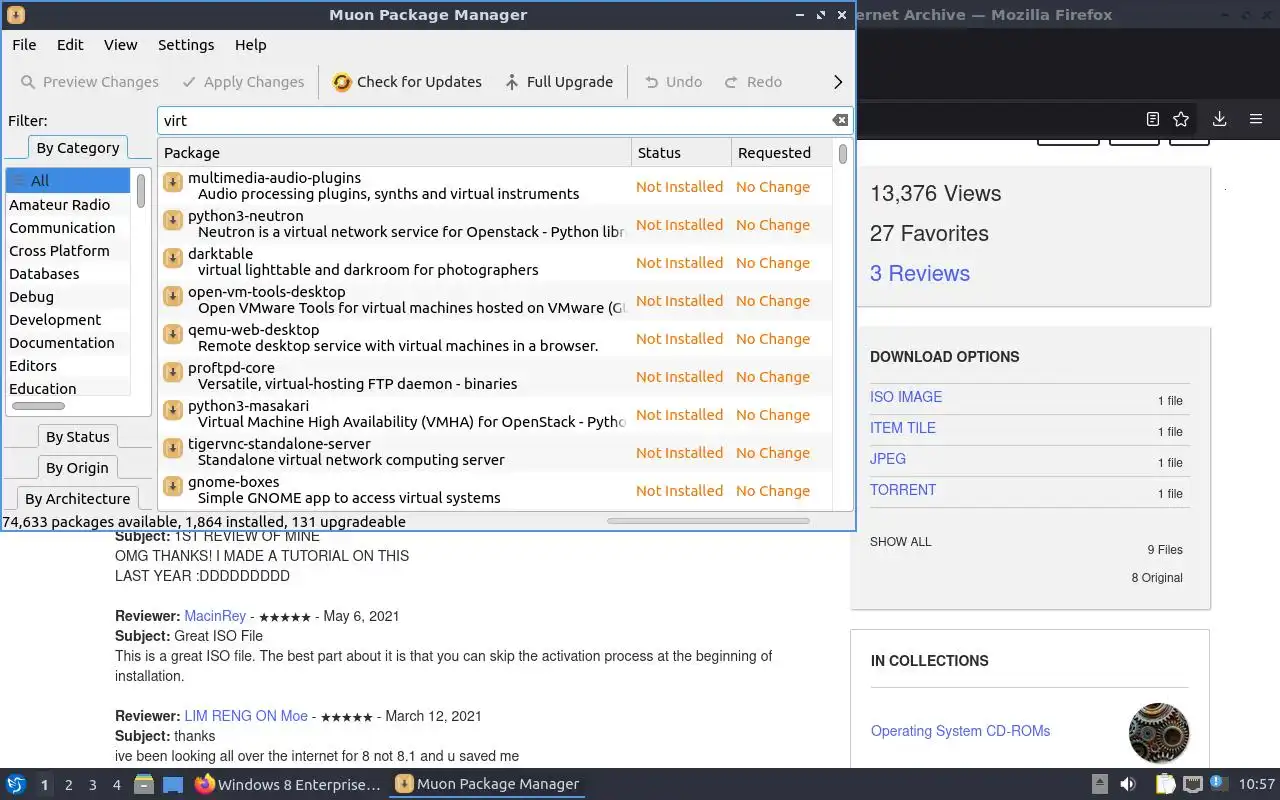Image resolution: width=1280 pixels, height=800 pixels.
Task: Sort by the Requested column header
Action: (781, 153)
